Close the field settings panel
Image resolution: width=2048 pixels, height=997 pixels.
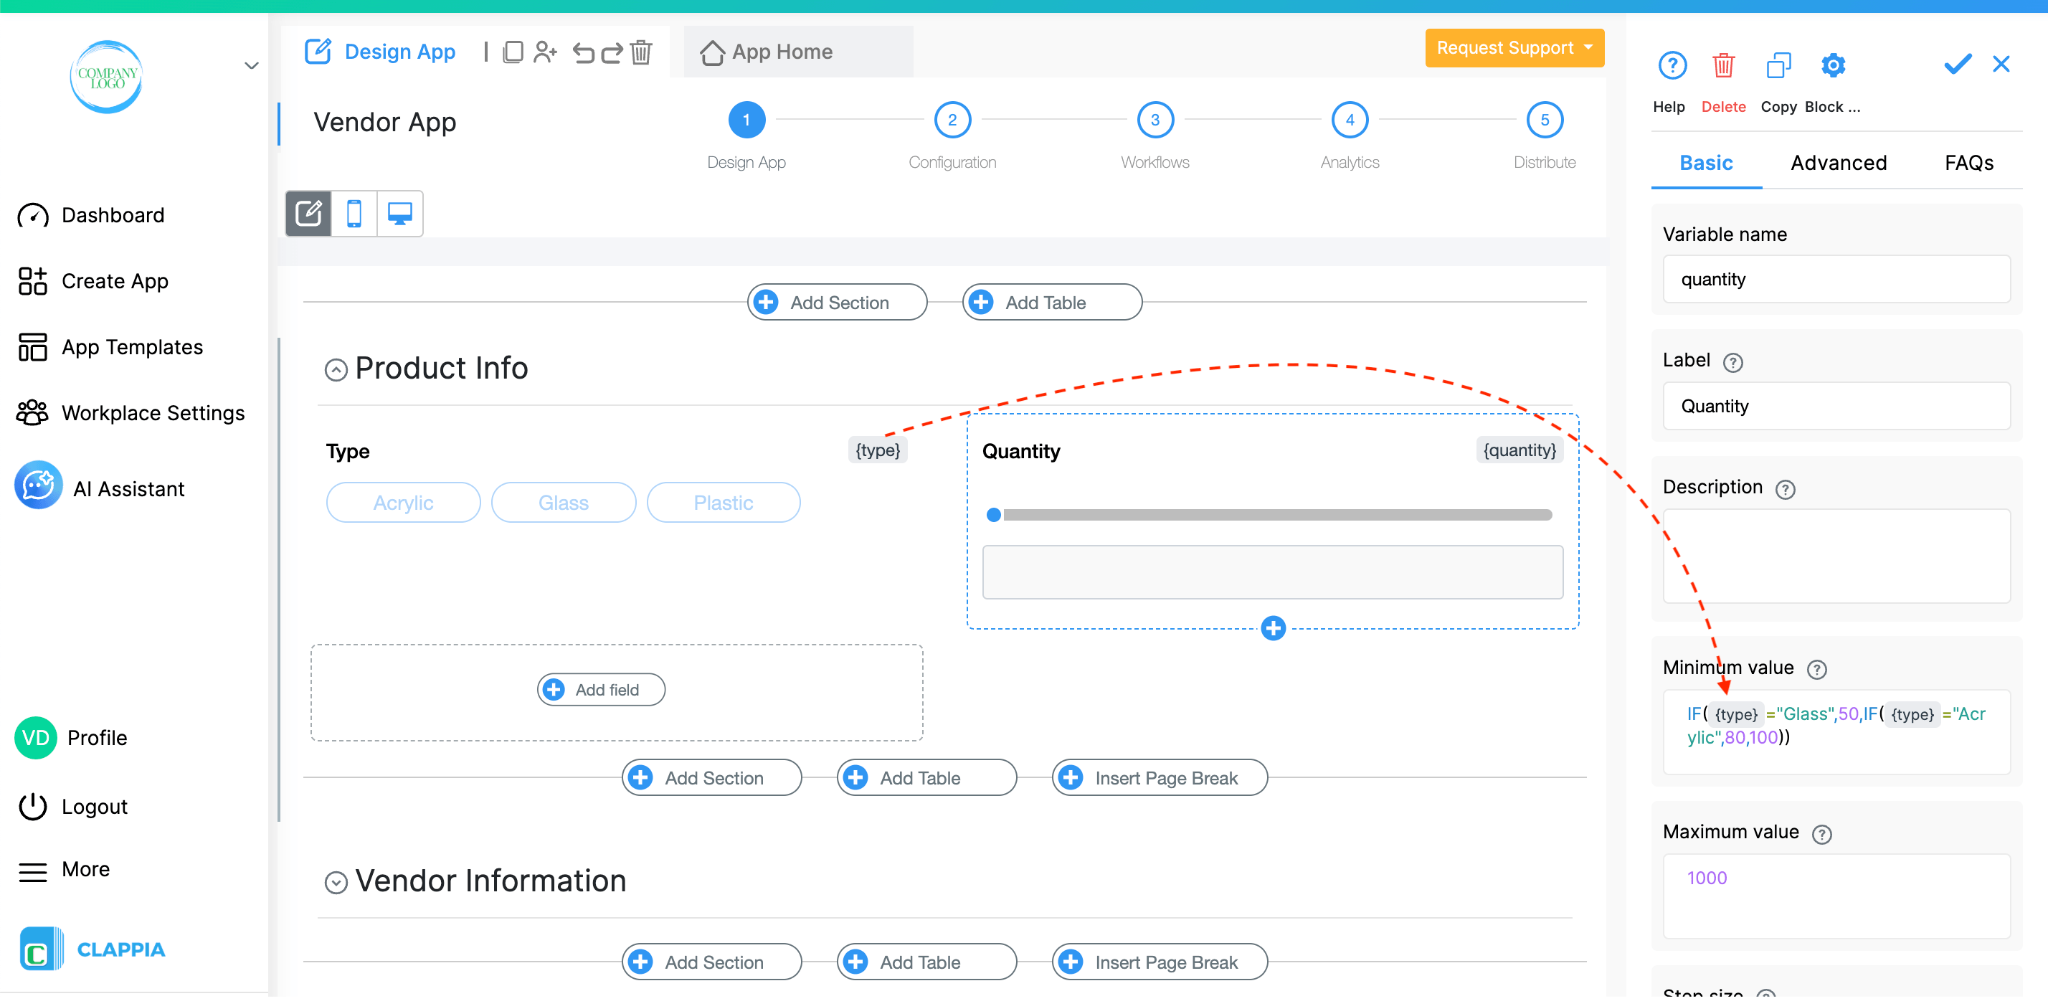click(x=2001, y=64)
